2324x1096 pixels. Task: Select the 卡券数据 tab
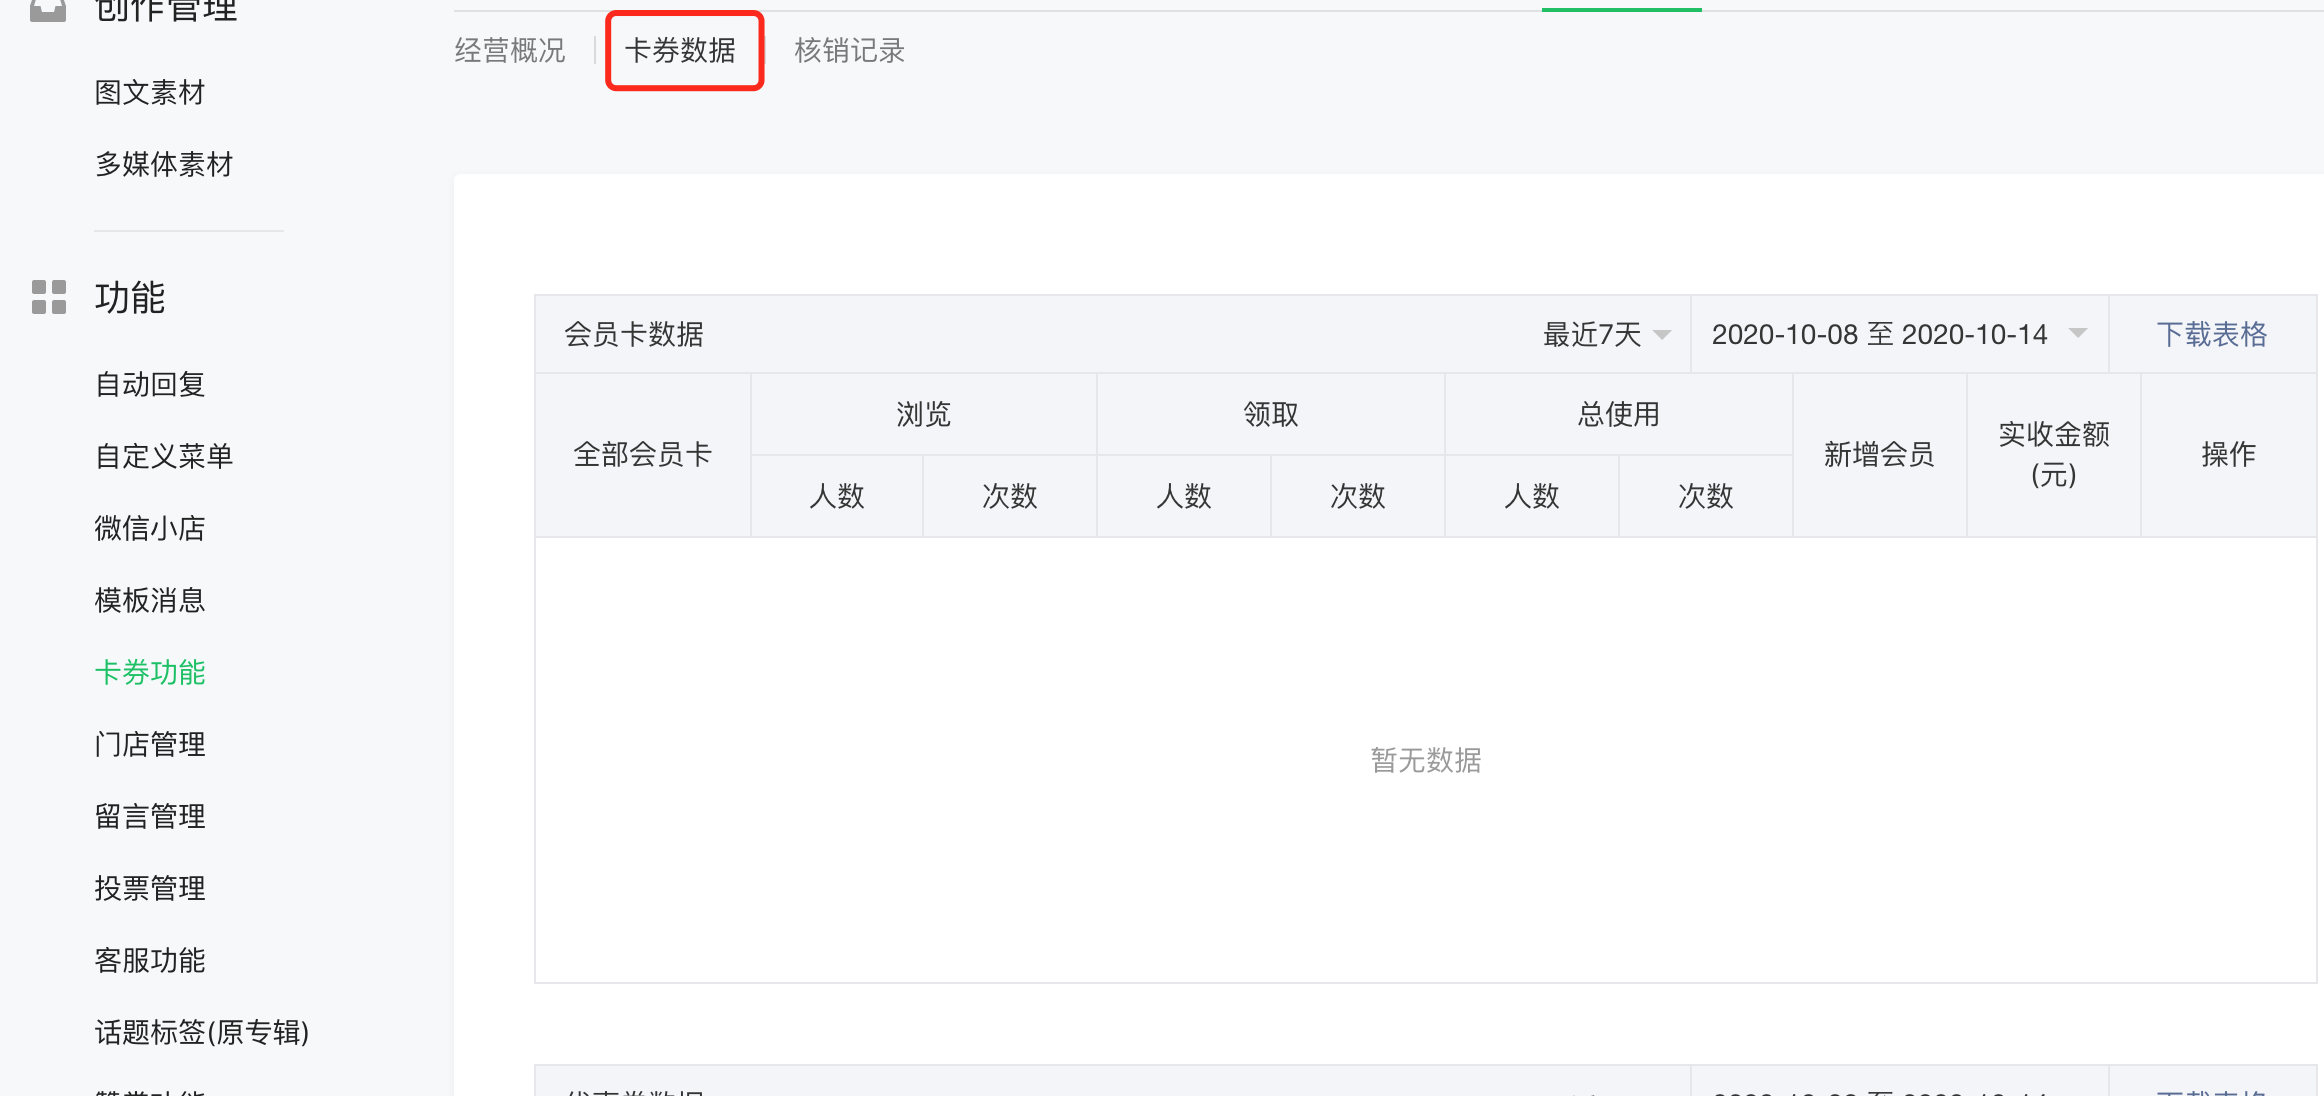[681, 50]
